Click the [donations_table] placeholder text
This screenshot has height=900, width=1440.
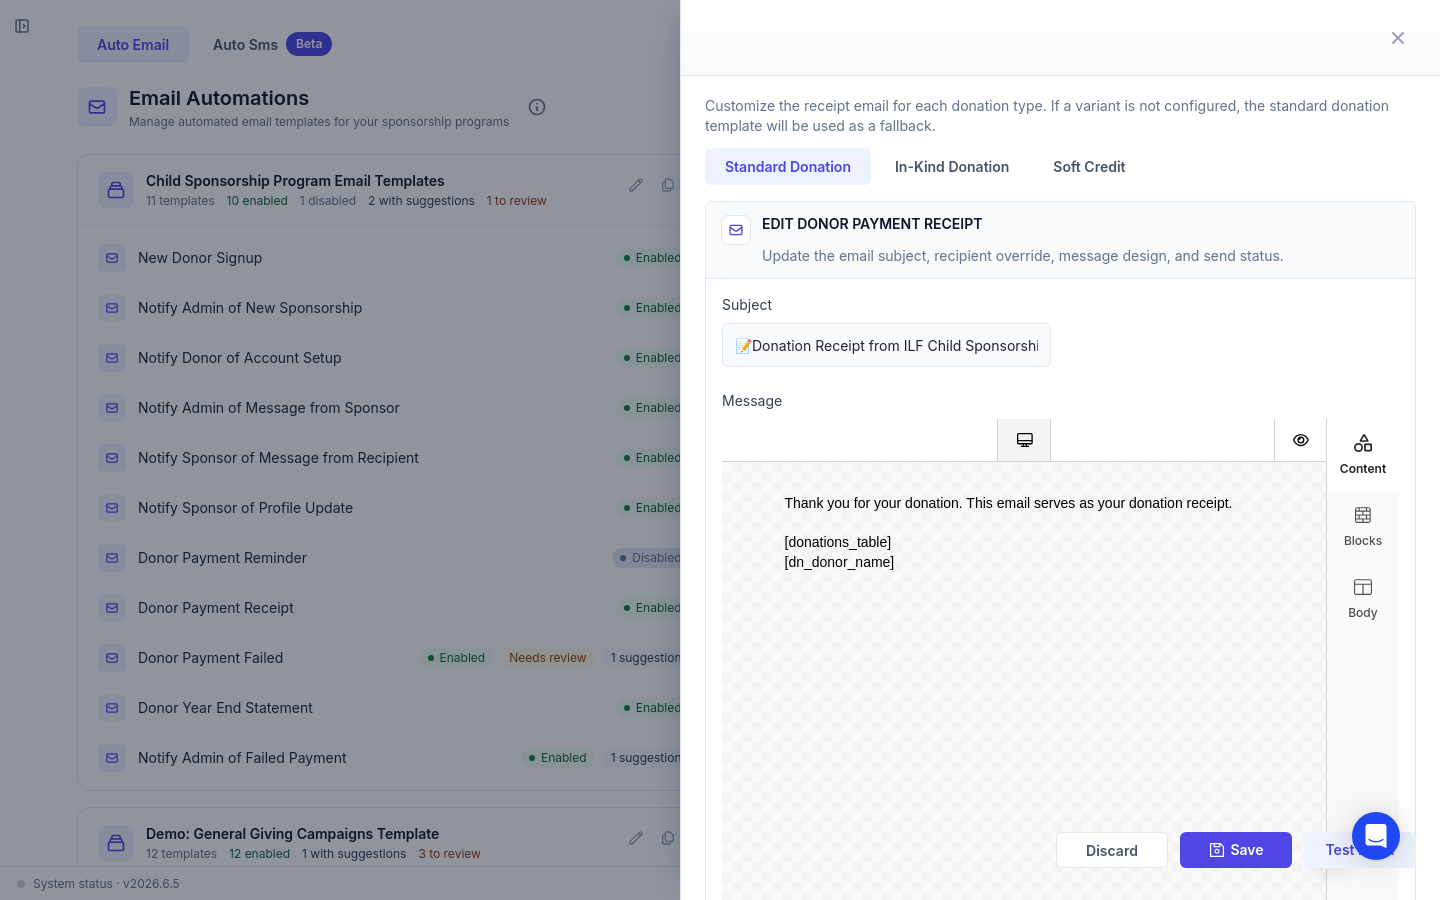pyautogui.click(x=838, y=542)
